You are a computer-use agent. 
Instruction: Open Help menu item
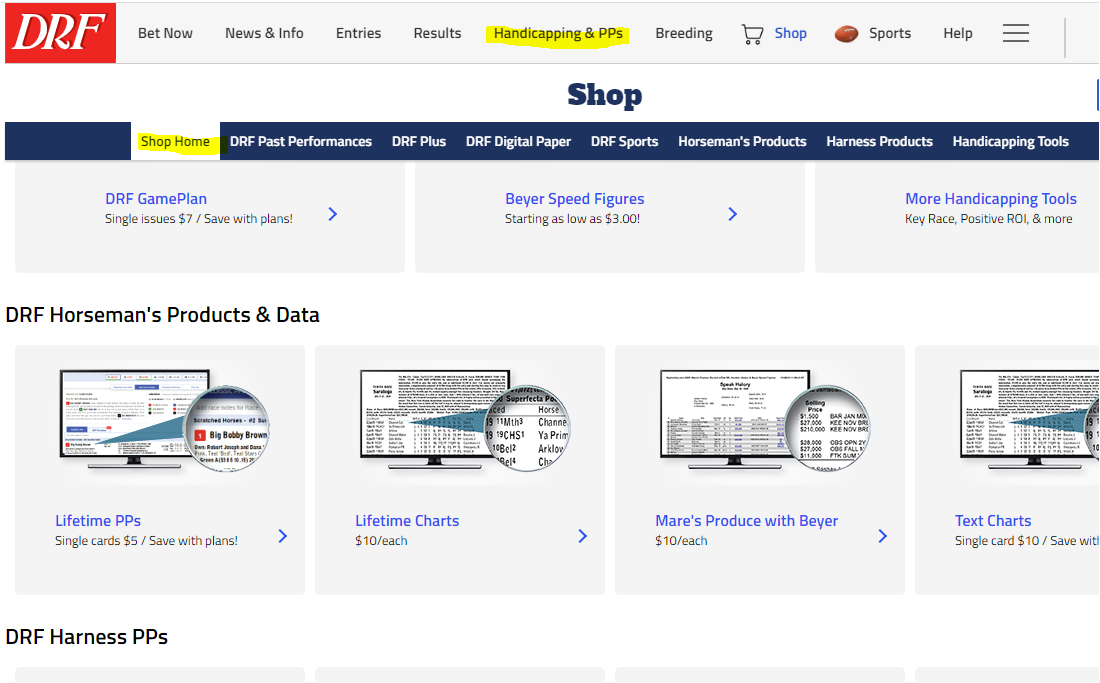click(958, 33)
